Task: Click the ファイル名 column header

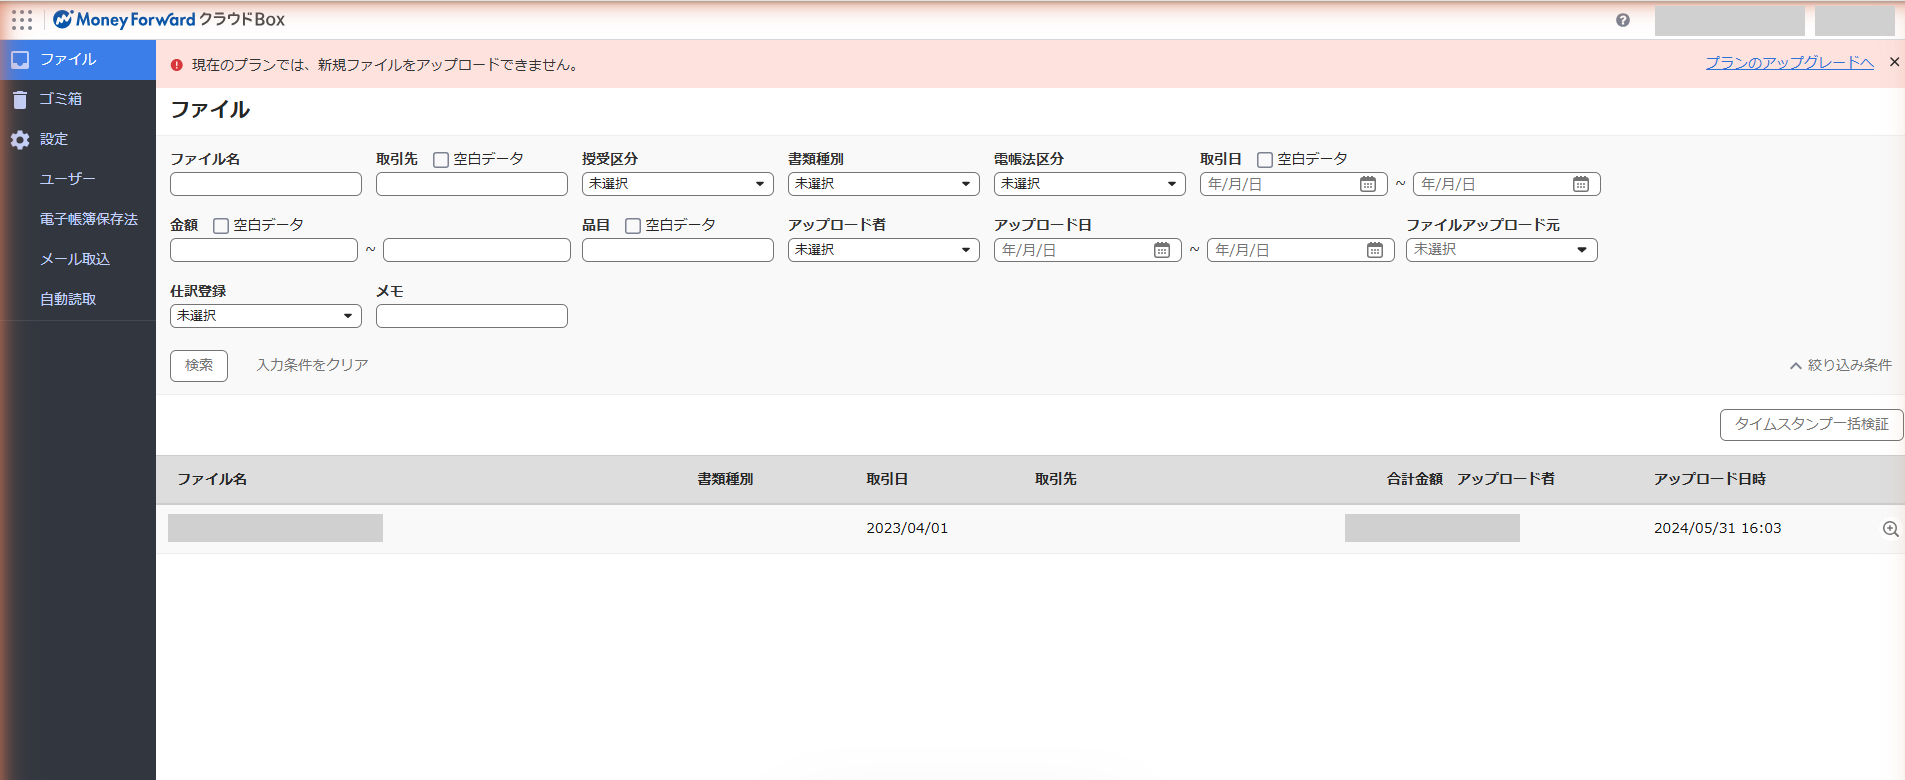Action: [212, 480]
